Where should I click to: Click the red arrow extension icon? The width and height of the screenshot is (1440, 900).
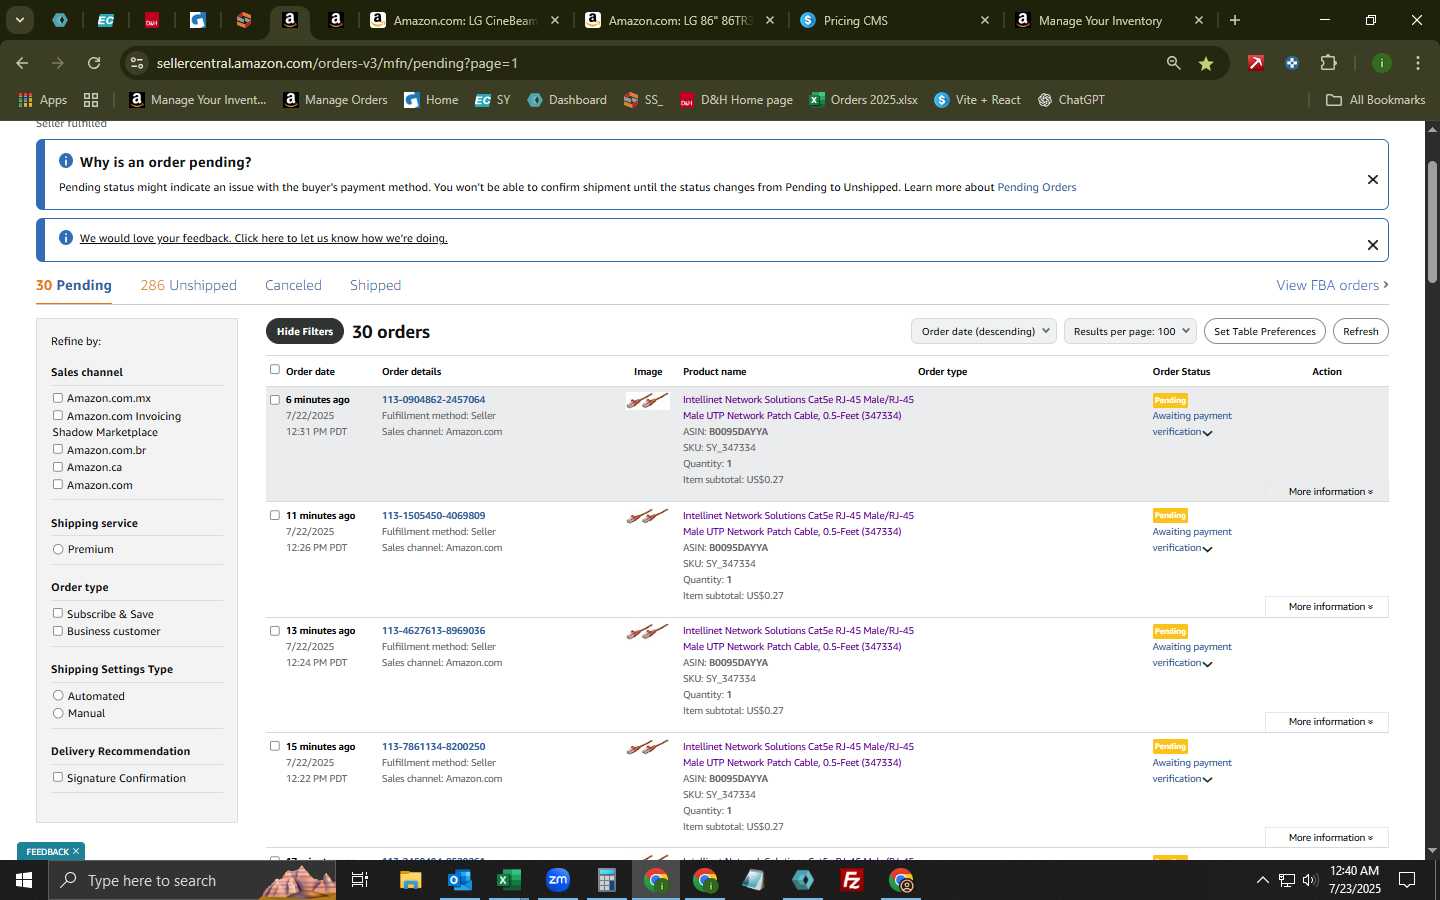(x=1255, y=63)
